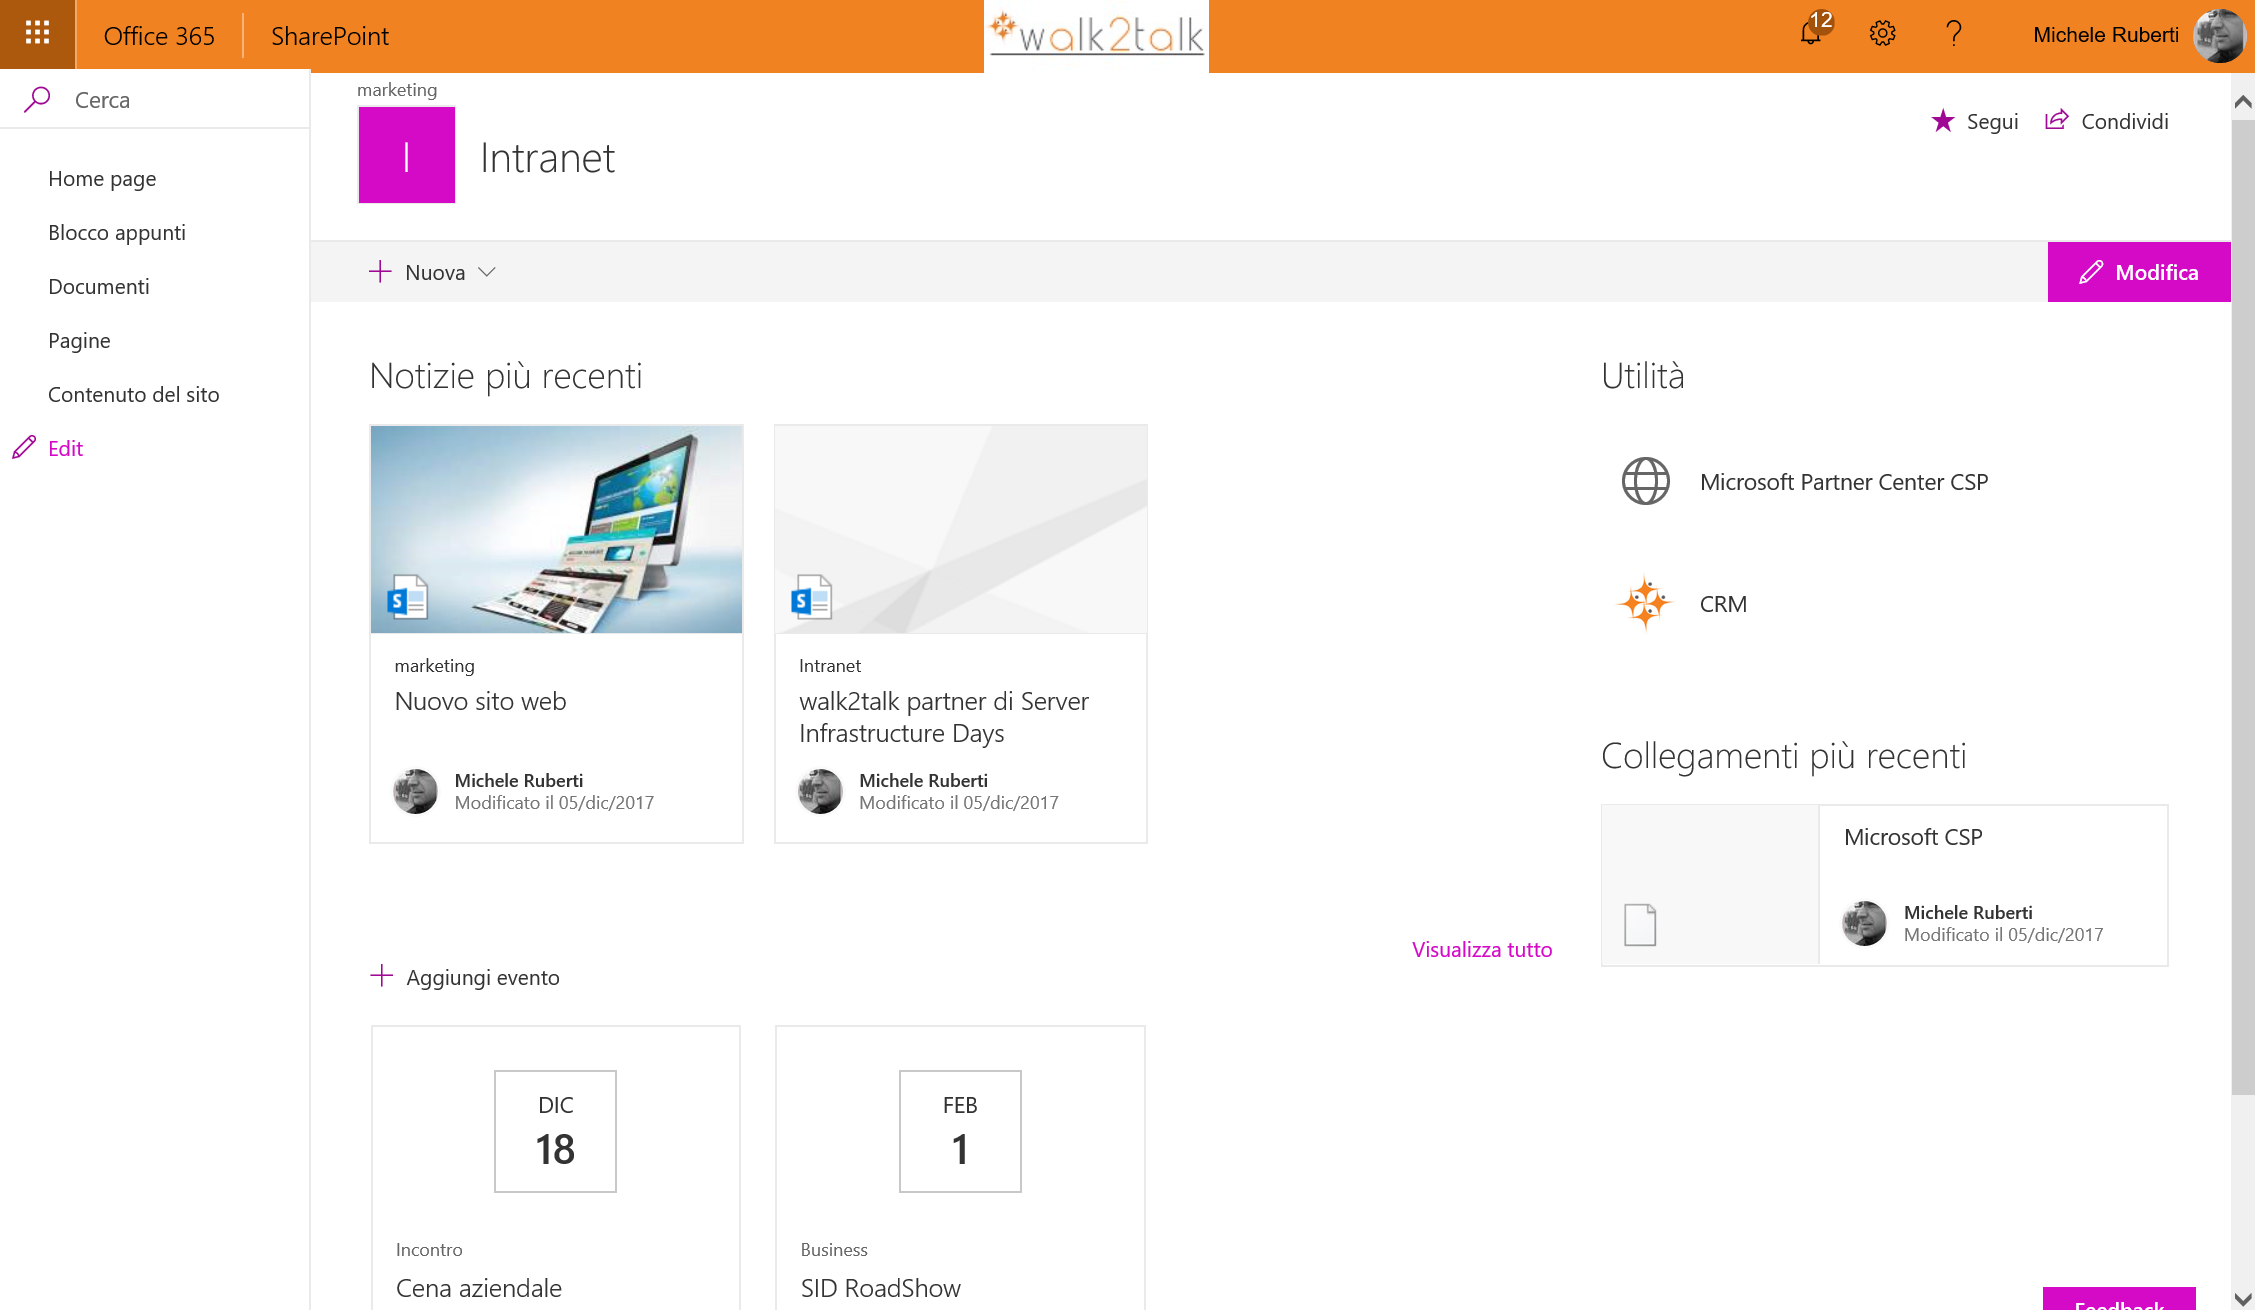Click the search magnifier icon
Screen dimensions: 2255x1310
coord(37,99)
